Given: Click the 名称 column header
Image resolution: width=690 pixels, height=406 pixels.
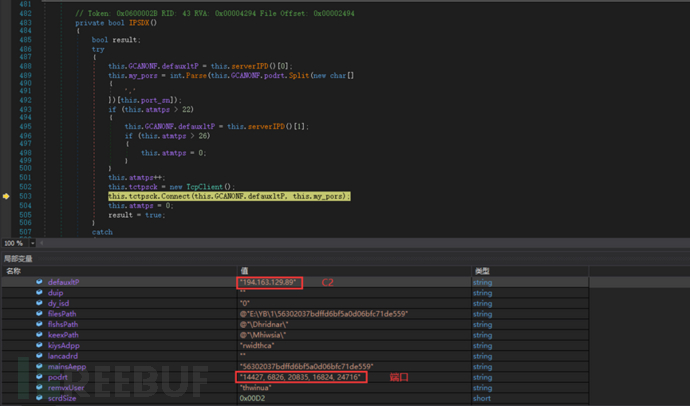Looking at the screenshot, I should [x=14, y=271].
